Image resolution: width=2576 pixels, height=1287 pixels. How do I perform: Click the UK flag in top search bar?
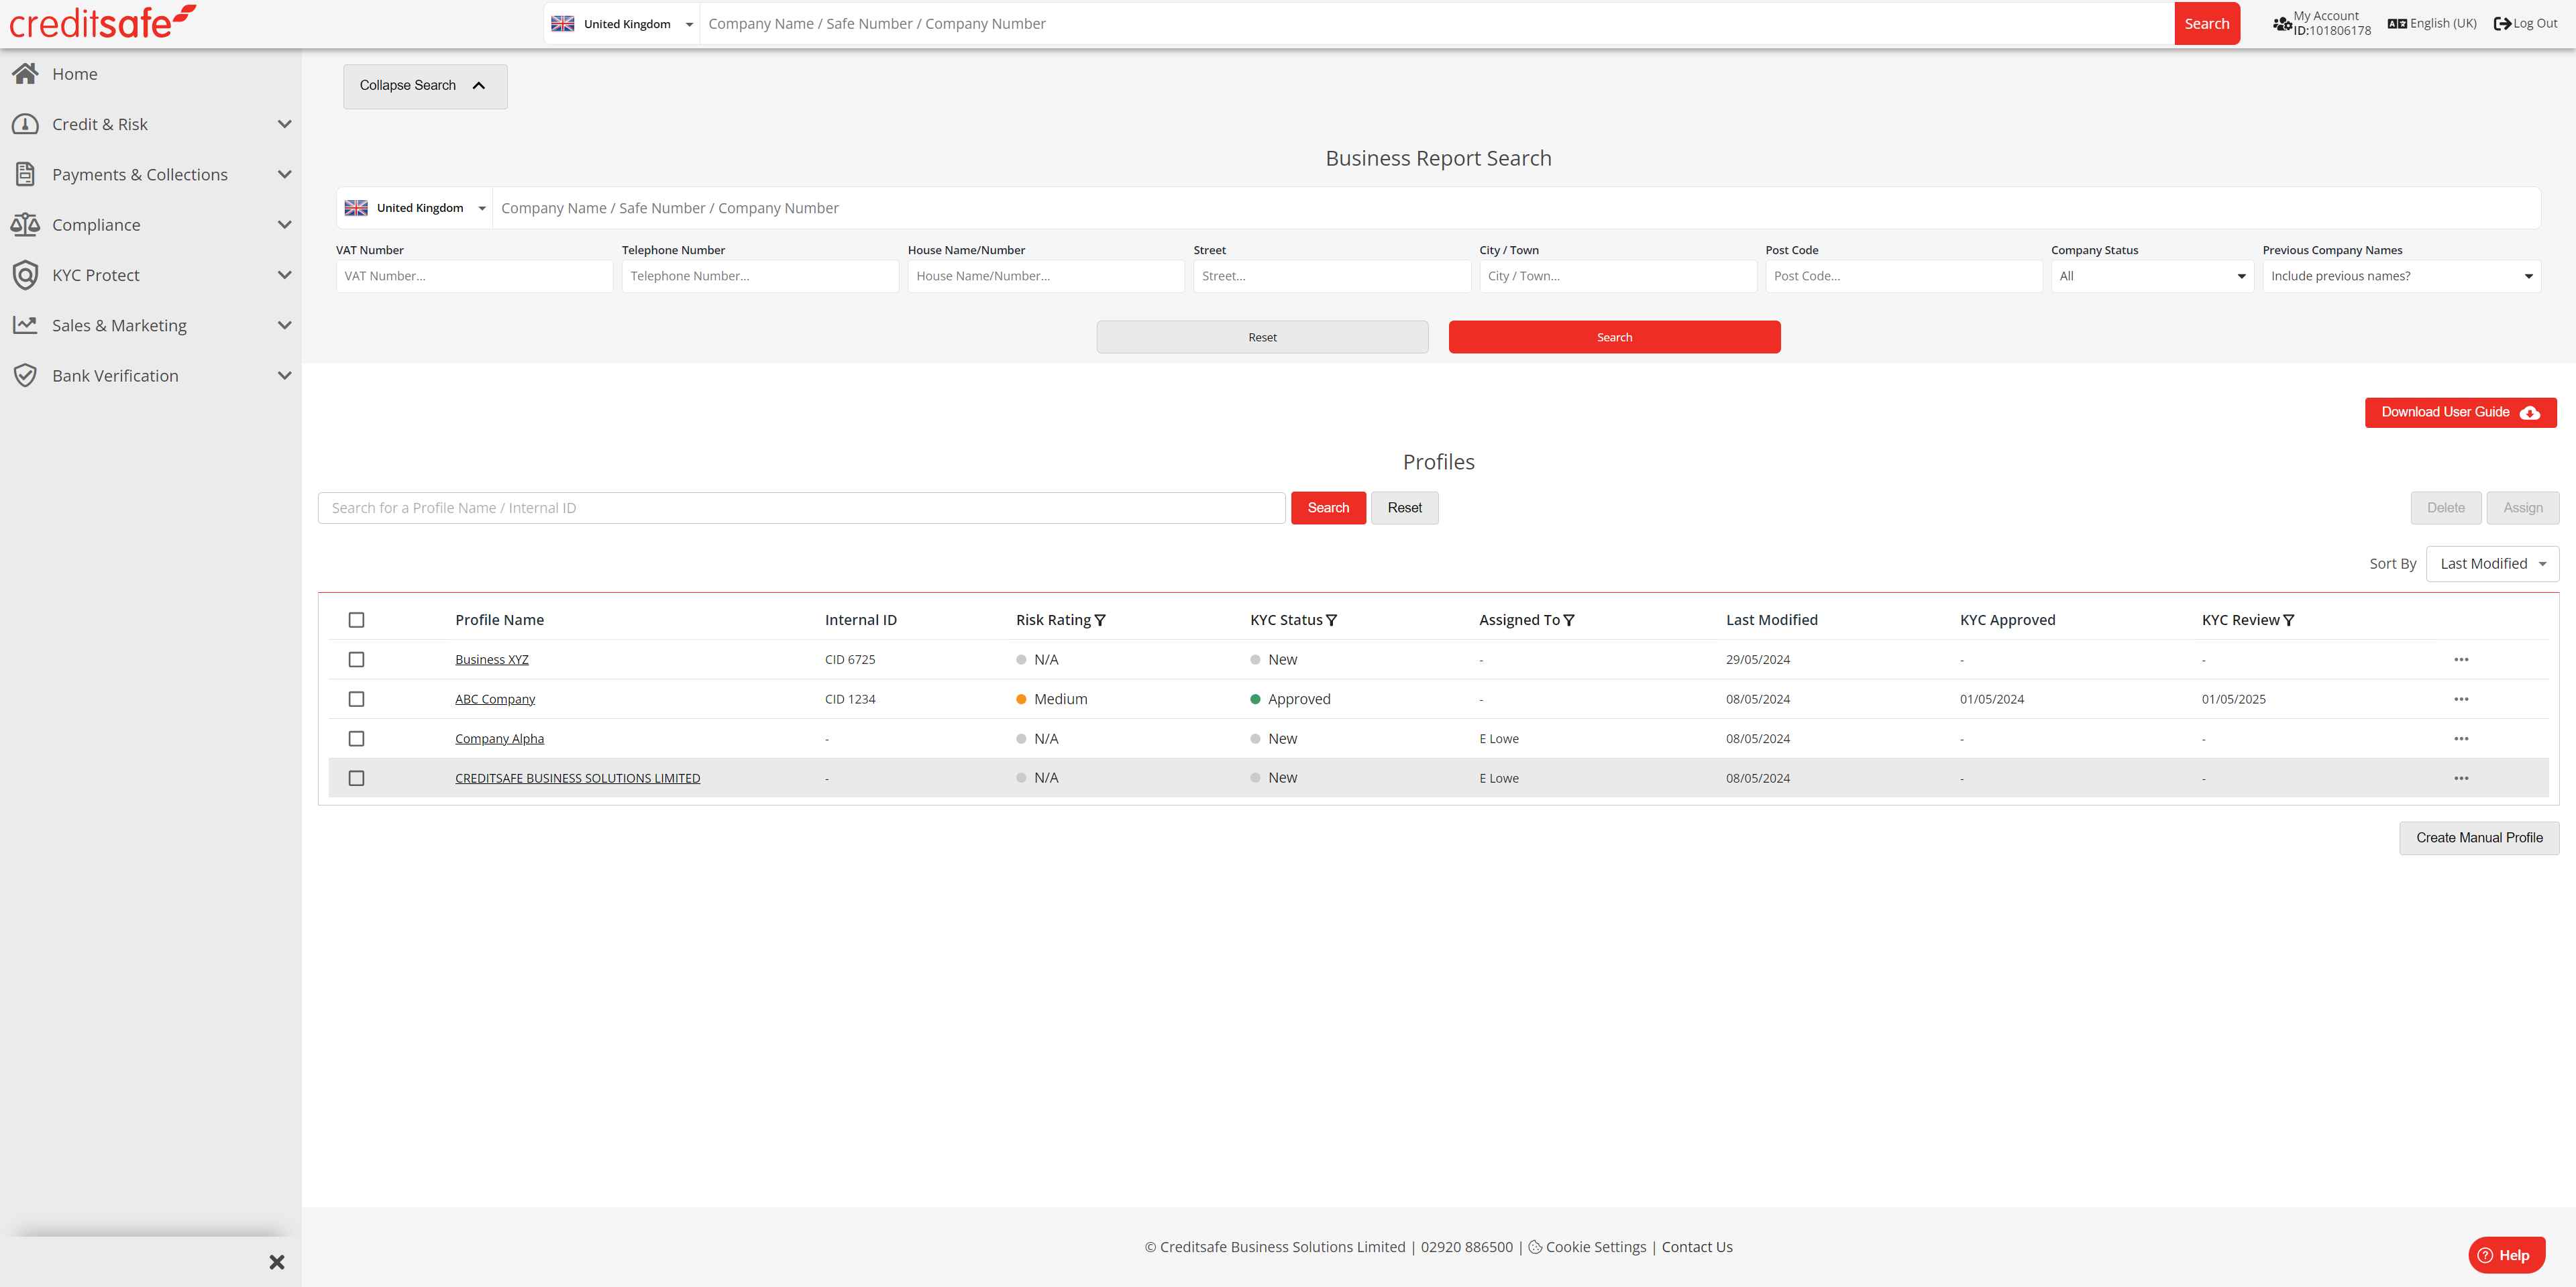(563, 23)
